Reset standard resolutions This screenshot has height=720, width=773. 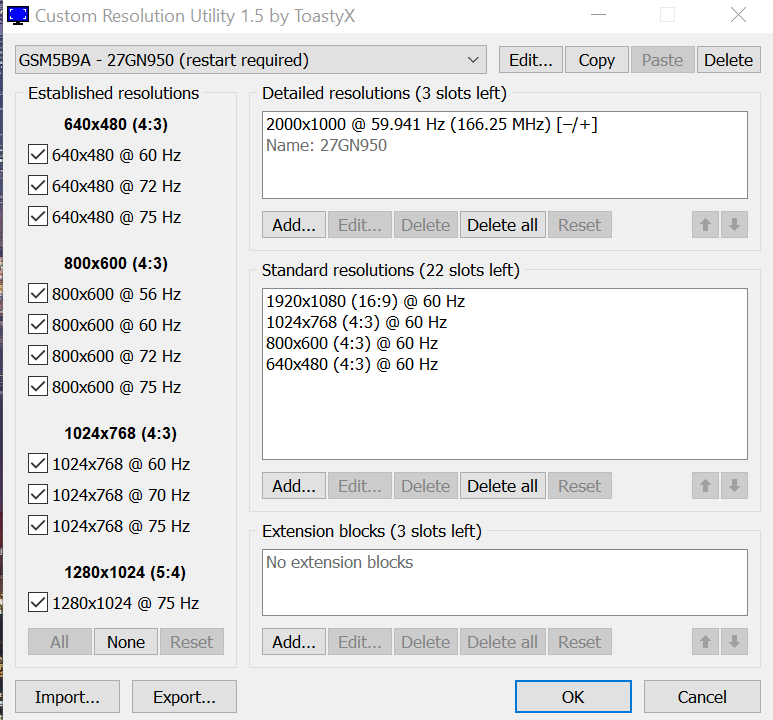pos(580,486)
